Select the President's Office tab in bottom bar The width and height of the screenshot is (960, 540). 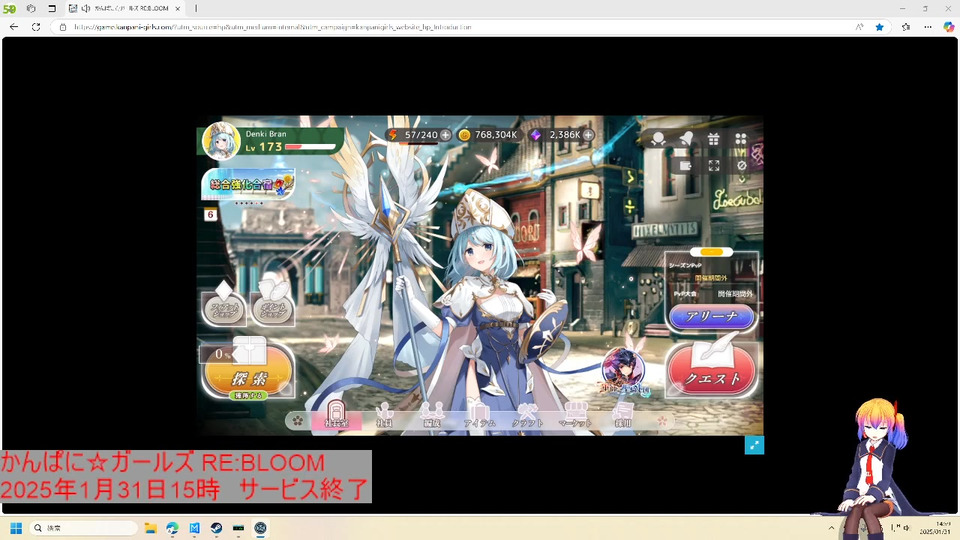pos(336,415)
